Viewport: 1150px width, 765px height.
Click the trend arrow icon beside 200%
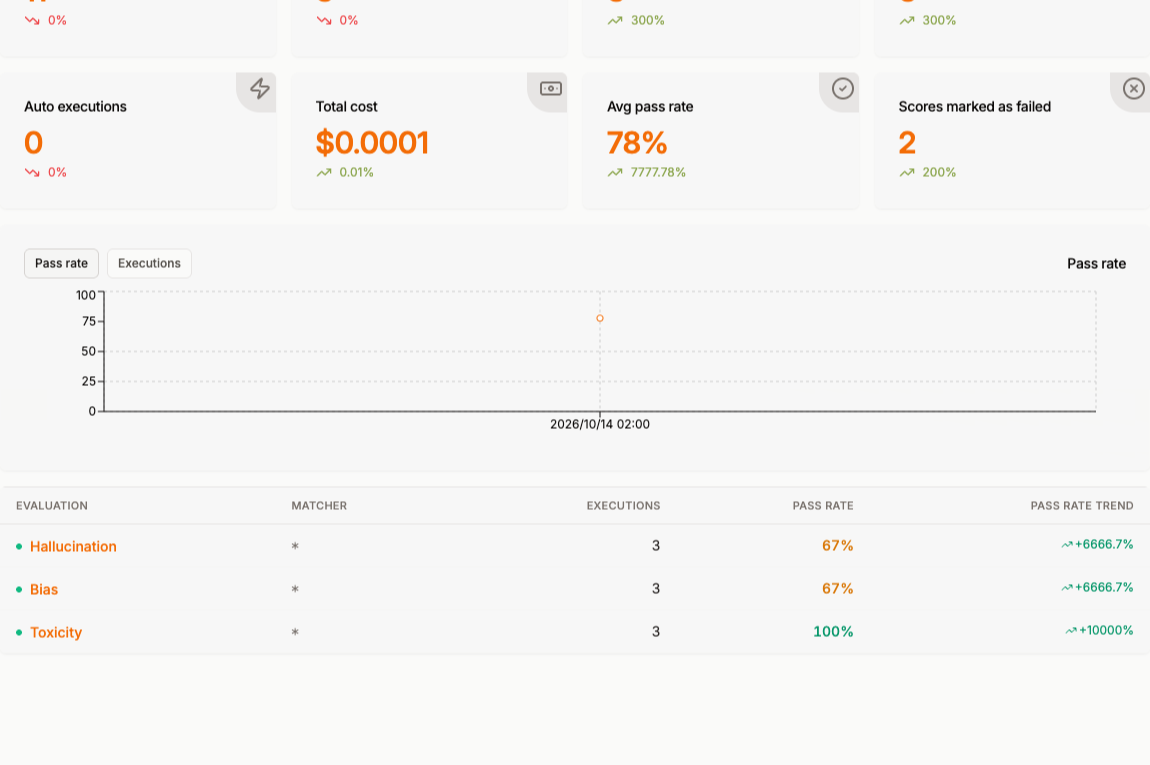click(x=907, y=172)
